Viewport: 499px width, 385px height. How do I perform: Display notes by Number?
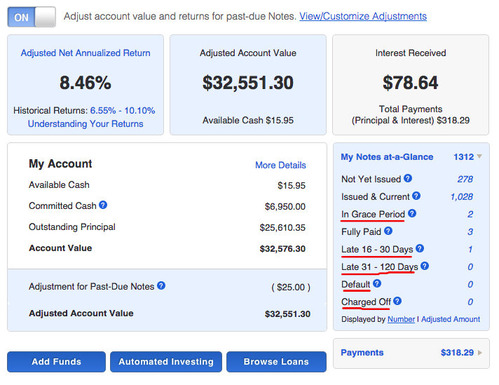(401, 319)
